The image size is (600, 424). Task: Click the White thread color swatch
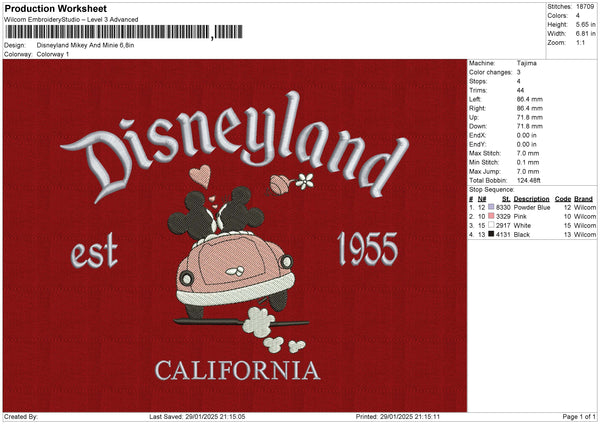point(491,225)
